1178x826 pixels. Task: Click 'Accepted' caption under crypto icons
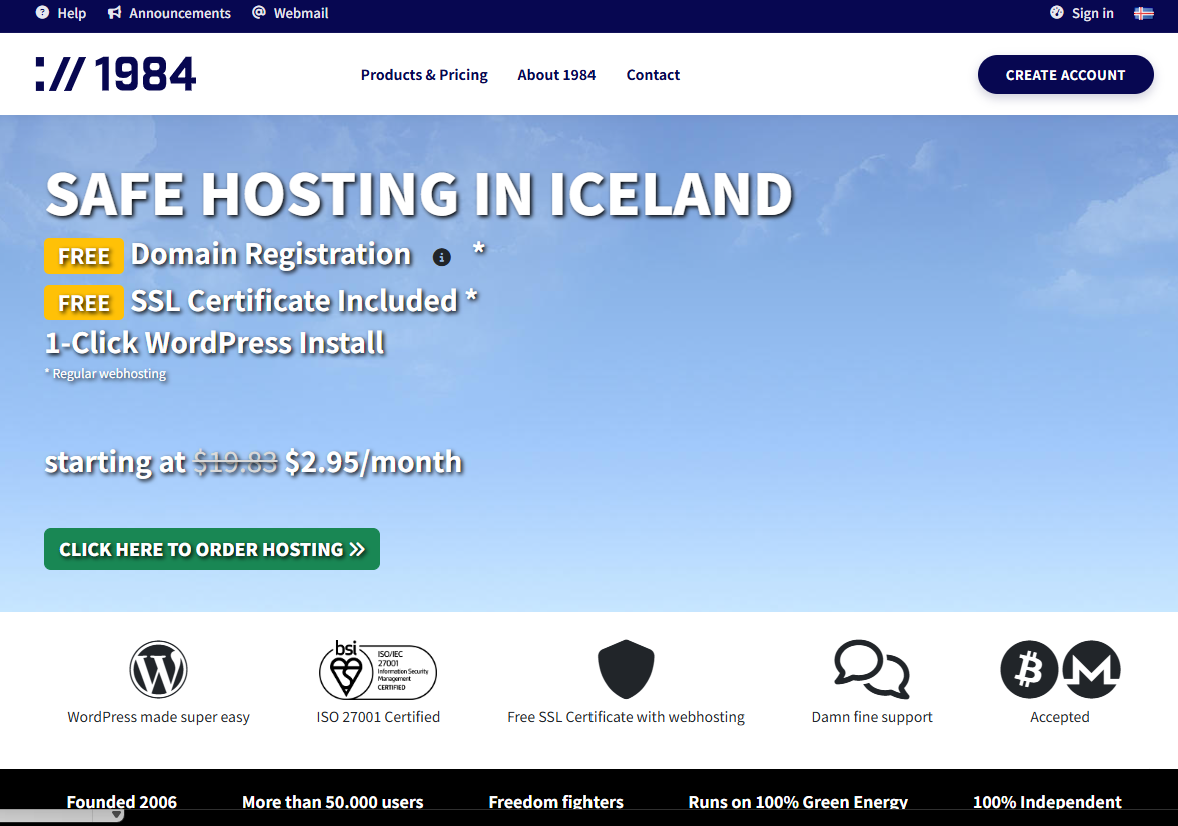1059,717
